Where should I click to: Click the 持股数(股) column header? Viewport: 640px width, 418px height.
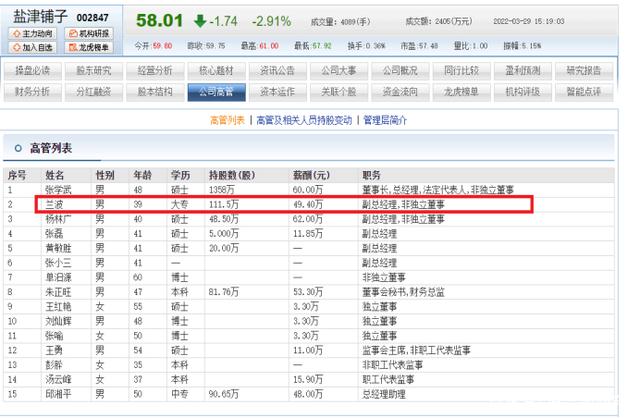[232, 175]
